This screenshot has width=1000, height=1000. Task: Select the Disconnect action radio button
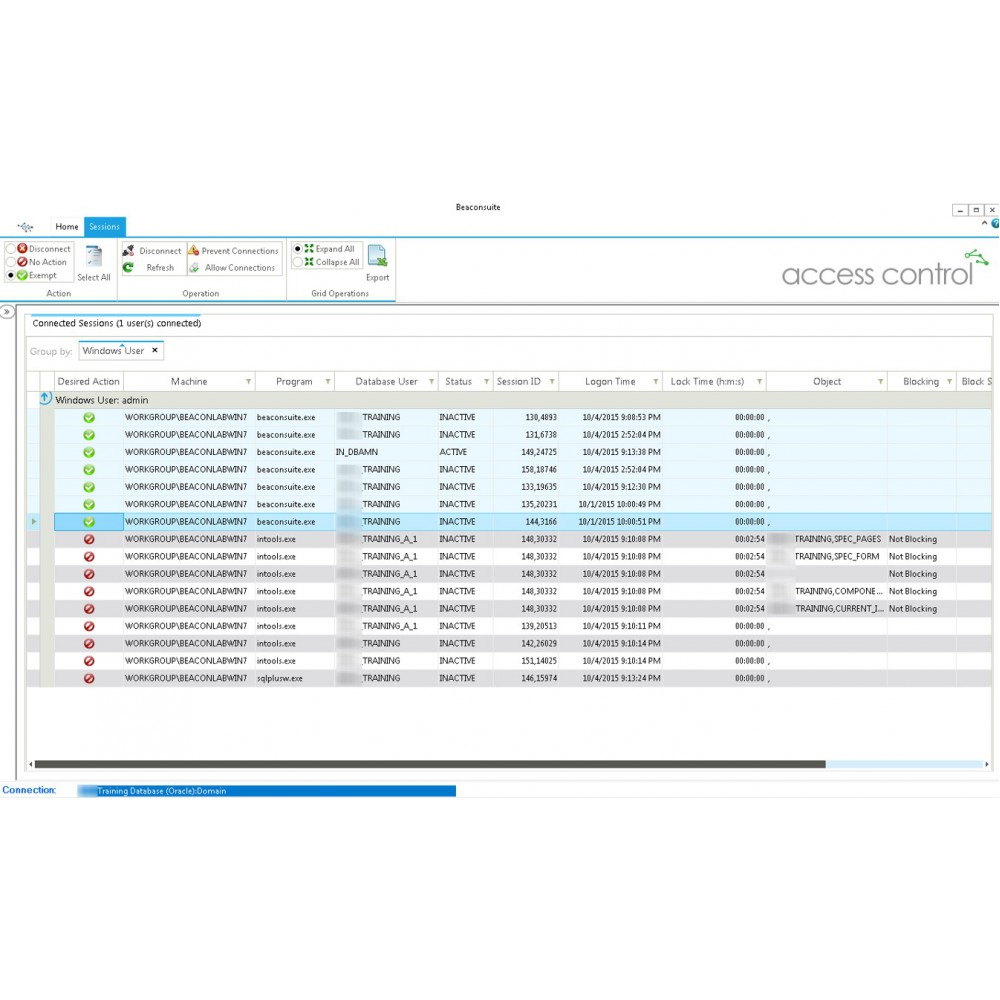click(11, 249)
